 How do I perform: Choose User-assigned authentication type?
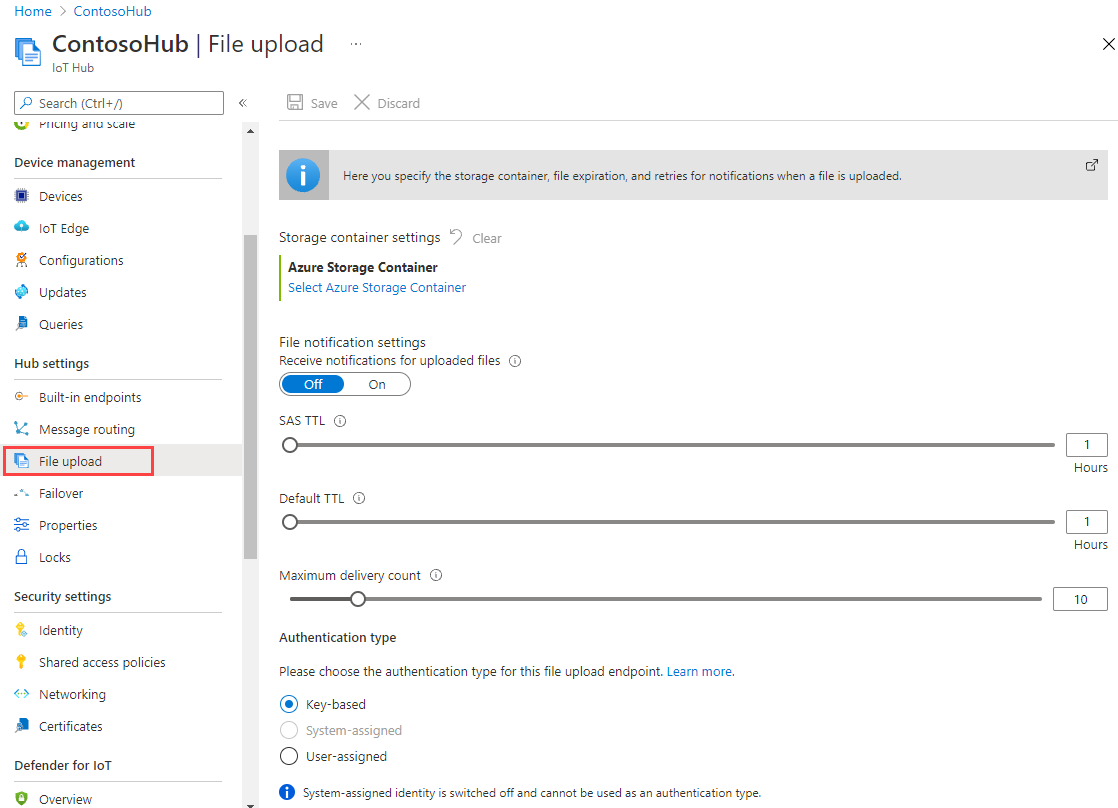[289, 756]
